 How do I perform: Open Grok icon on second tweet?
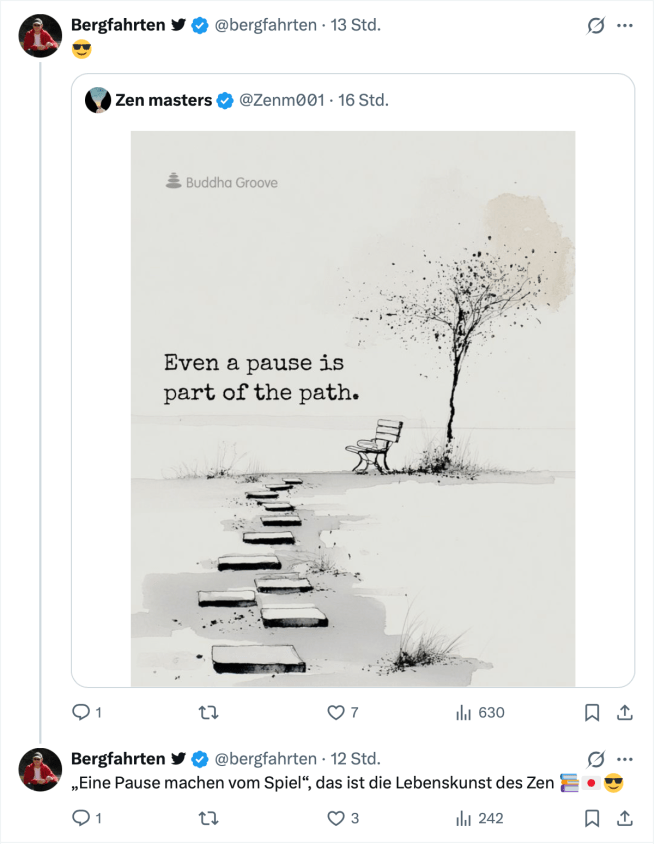click(596, 759)
